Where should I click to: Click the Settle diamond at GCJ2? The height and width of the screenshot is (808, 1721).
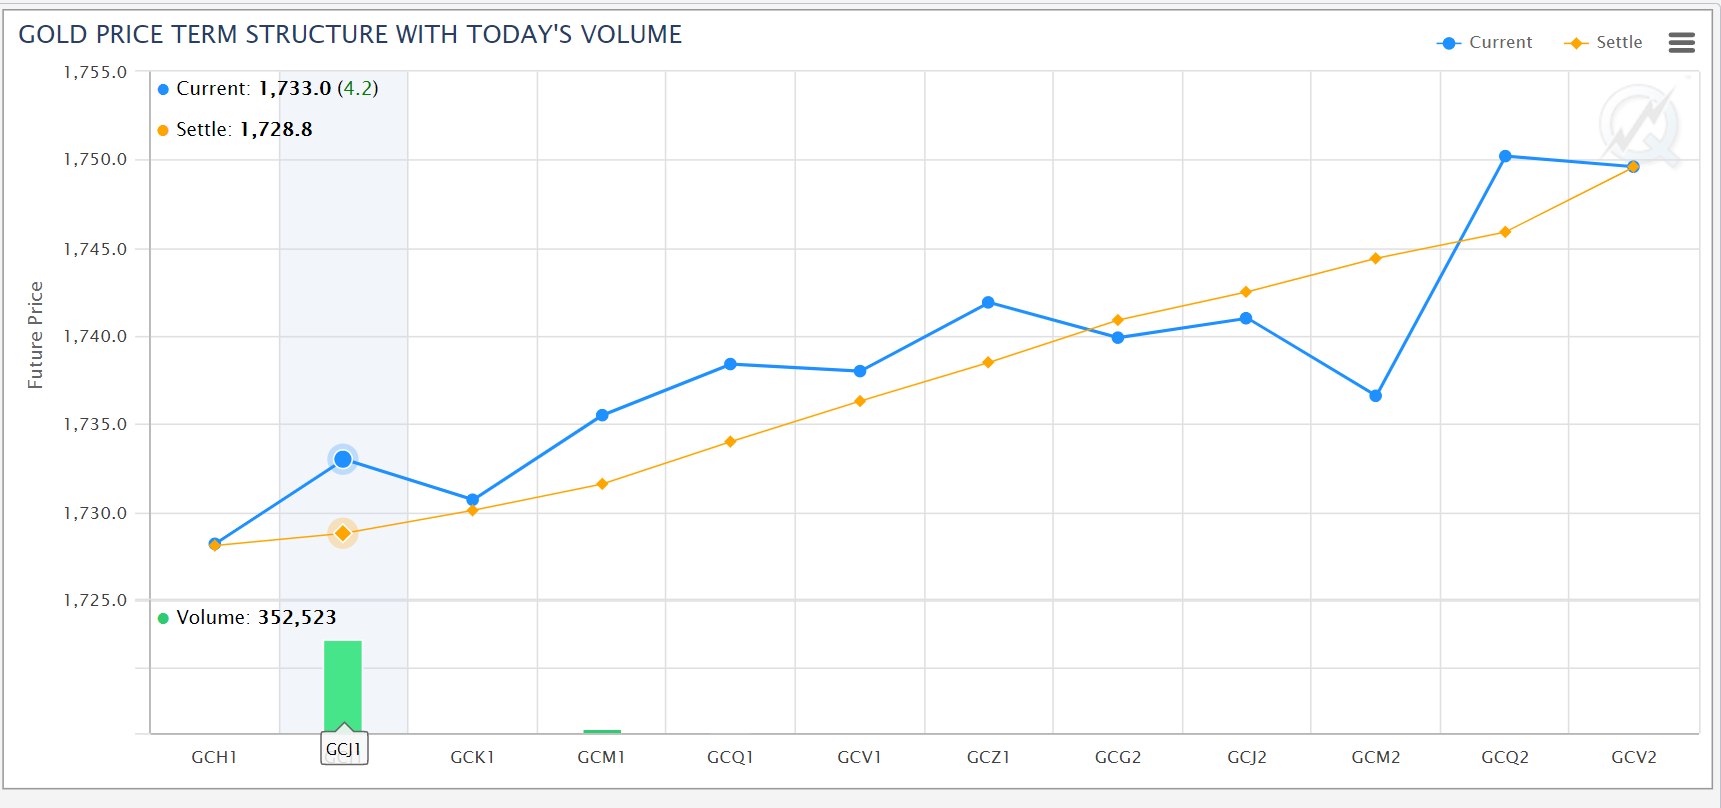click(x=1246, y=292)
